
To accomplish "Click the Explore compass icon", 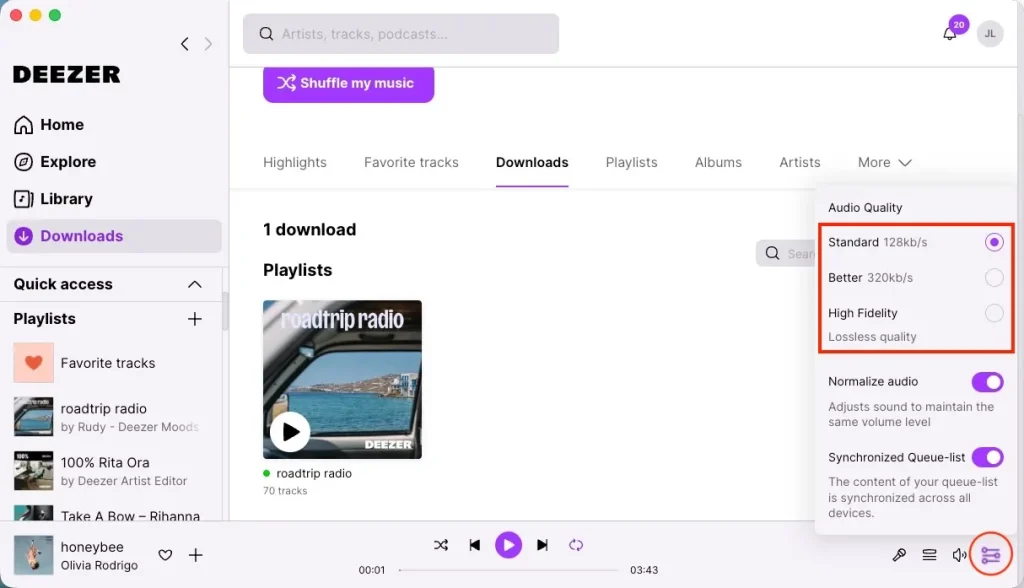I will [24, 162].
